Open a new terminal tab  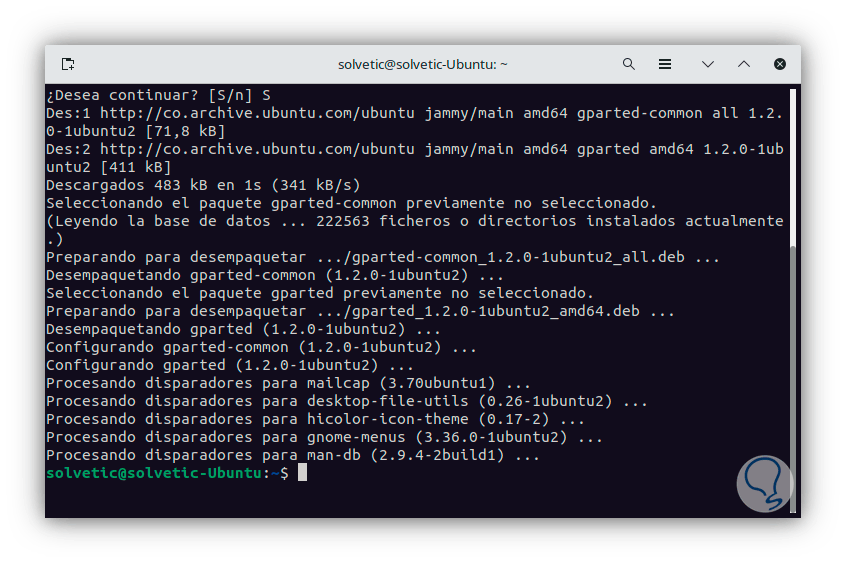[68, 64]
